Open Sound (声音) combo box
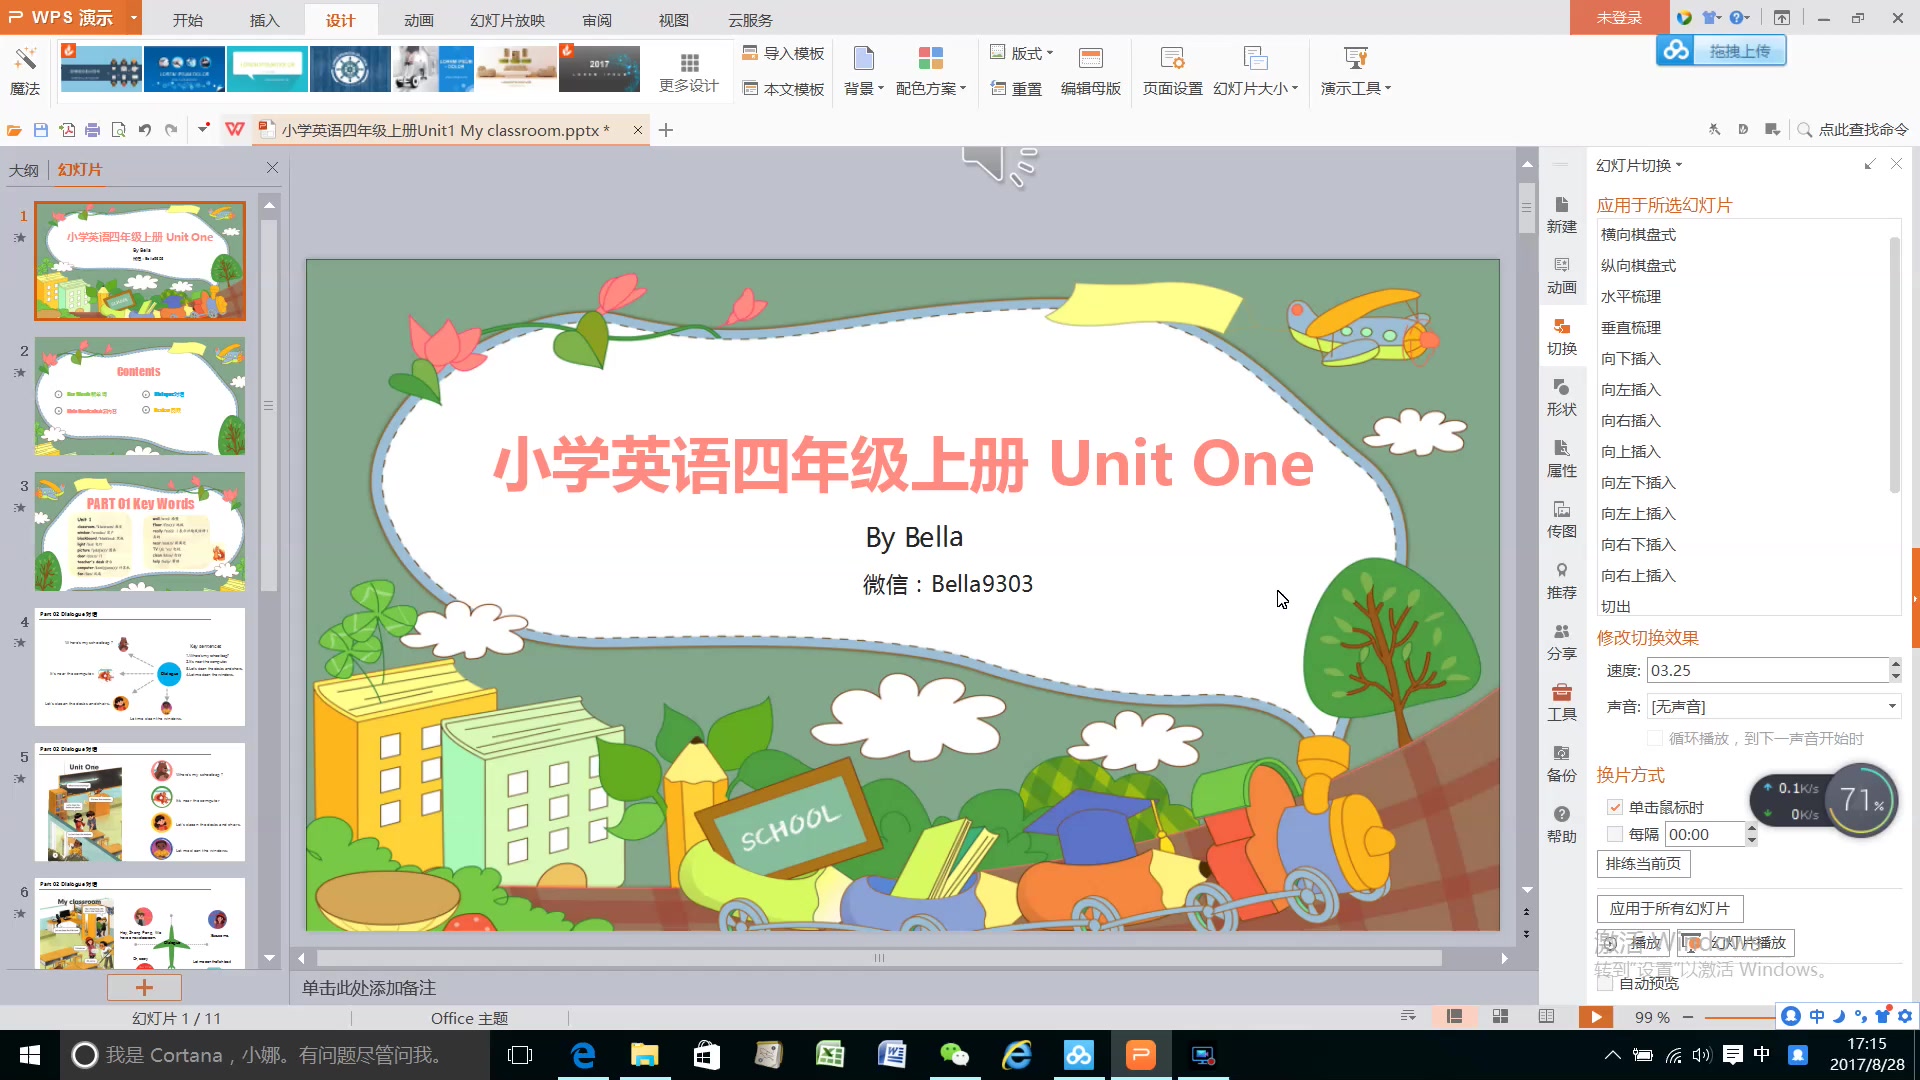The height and width of the screenshot is (1080, 1920). [1774, 707]
